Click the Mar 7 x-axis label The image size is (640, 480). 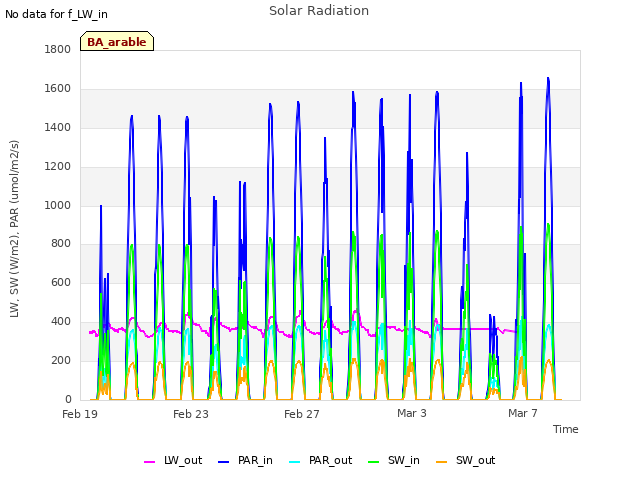pos(522,413)
